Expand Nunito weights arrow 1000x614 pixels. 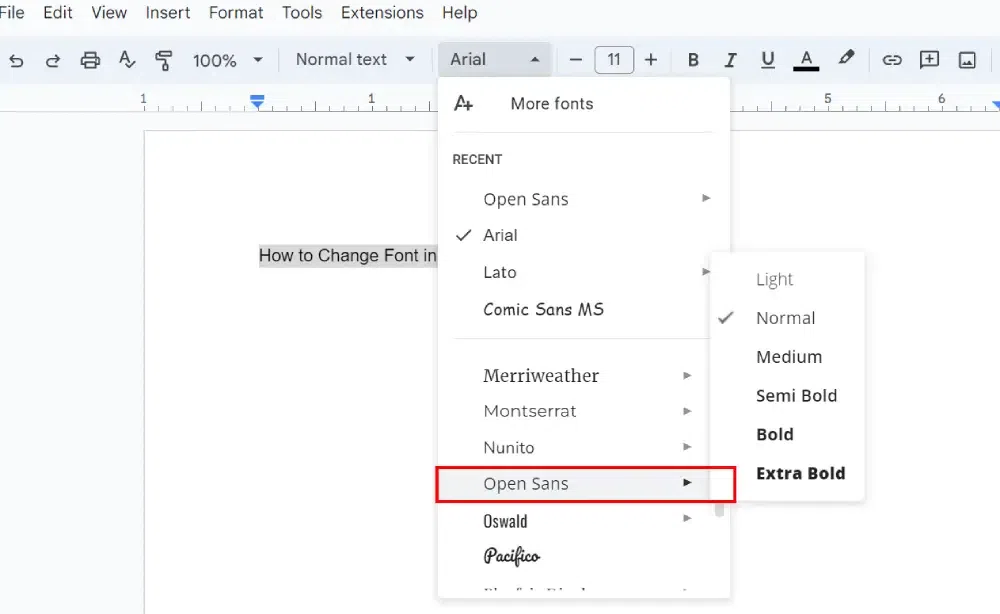pos(687,447)
